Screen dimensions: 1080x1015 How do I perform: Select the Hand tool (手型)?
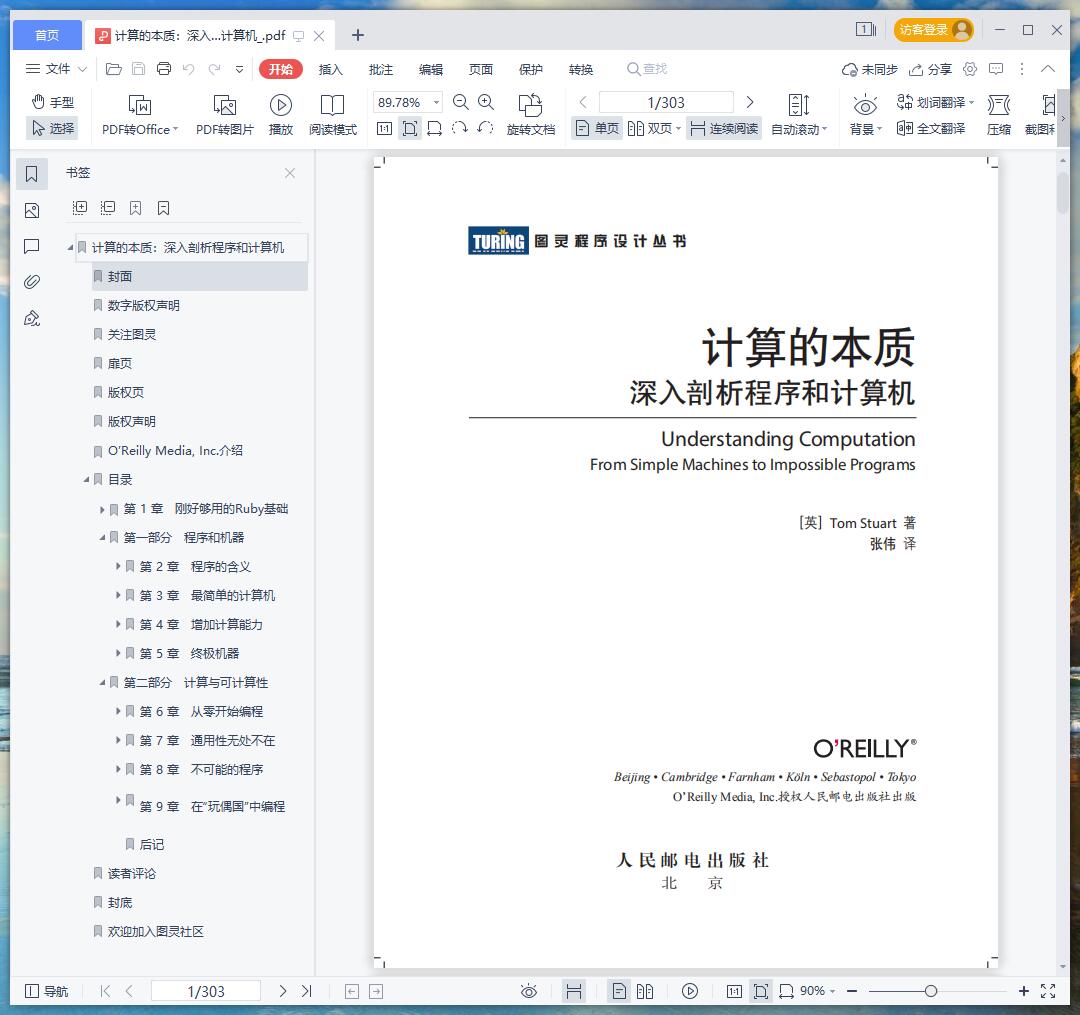click(52, 102)
